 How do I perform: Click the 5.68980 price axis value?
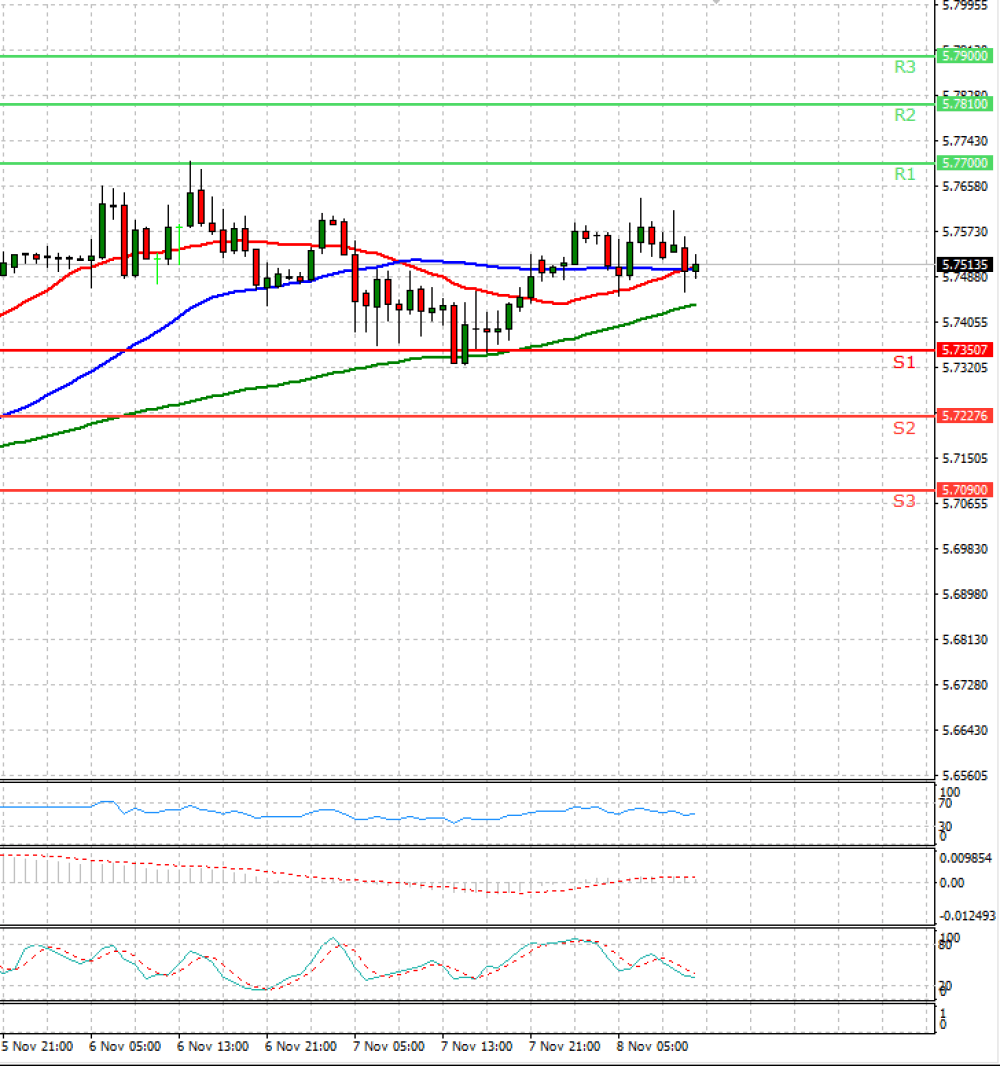965,594
